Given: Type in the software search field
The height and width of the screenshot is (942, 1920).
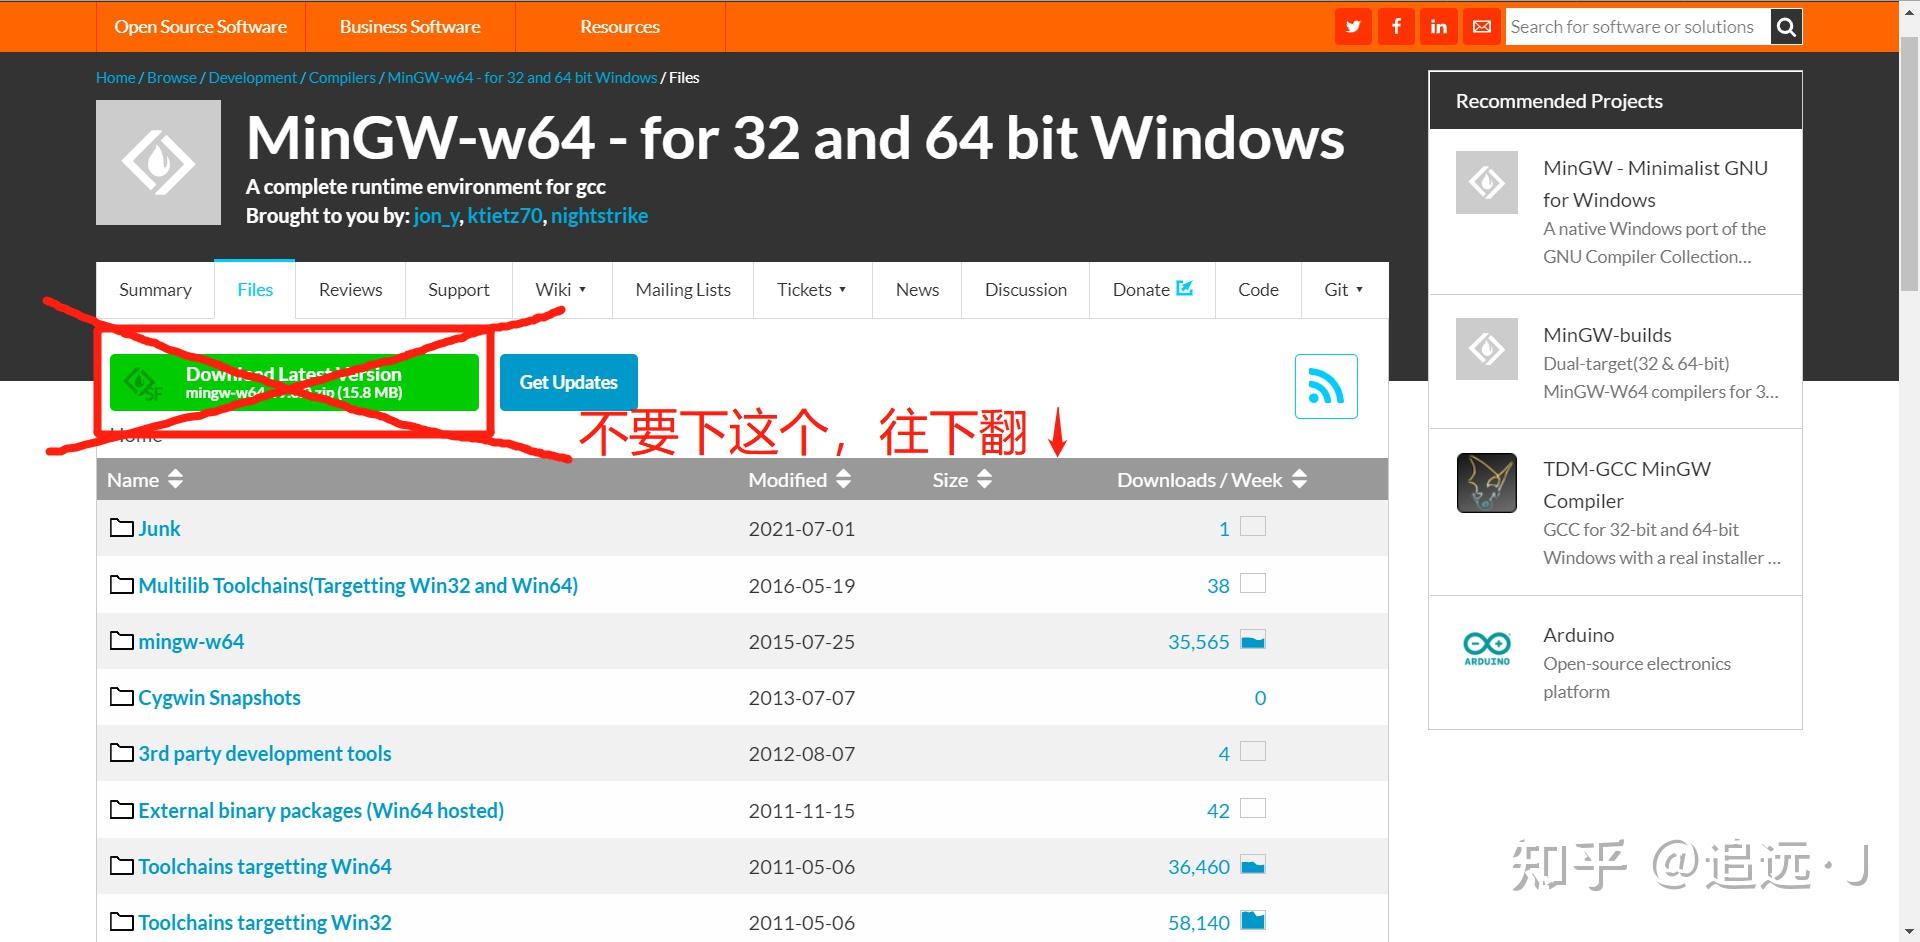Looking at the screenshot, I should [x=1630, y=26].
